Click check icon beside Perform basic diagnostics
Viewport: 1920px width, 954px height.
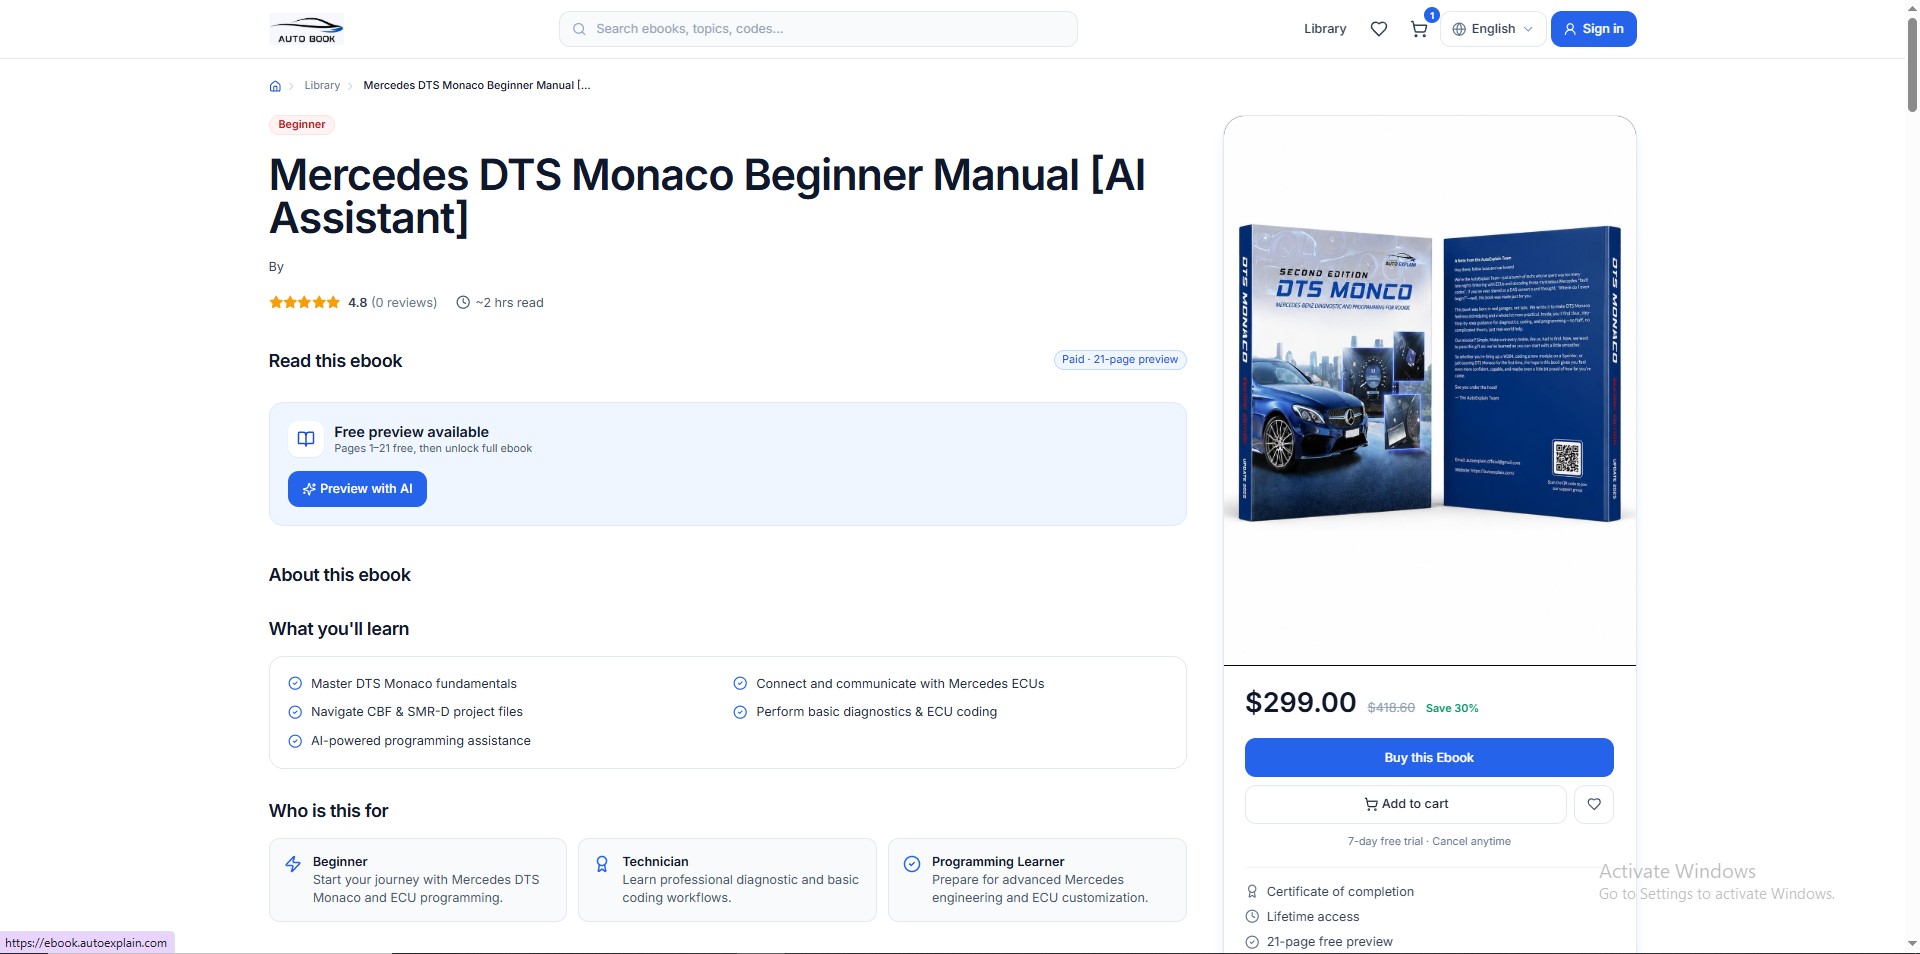740,712
